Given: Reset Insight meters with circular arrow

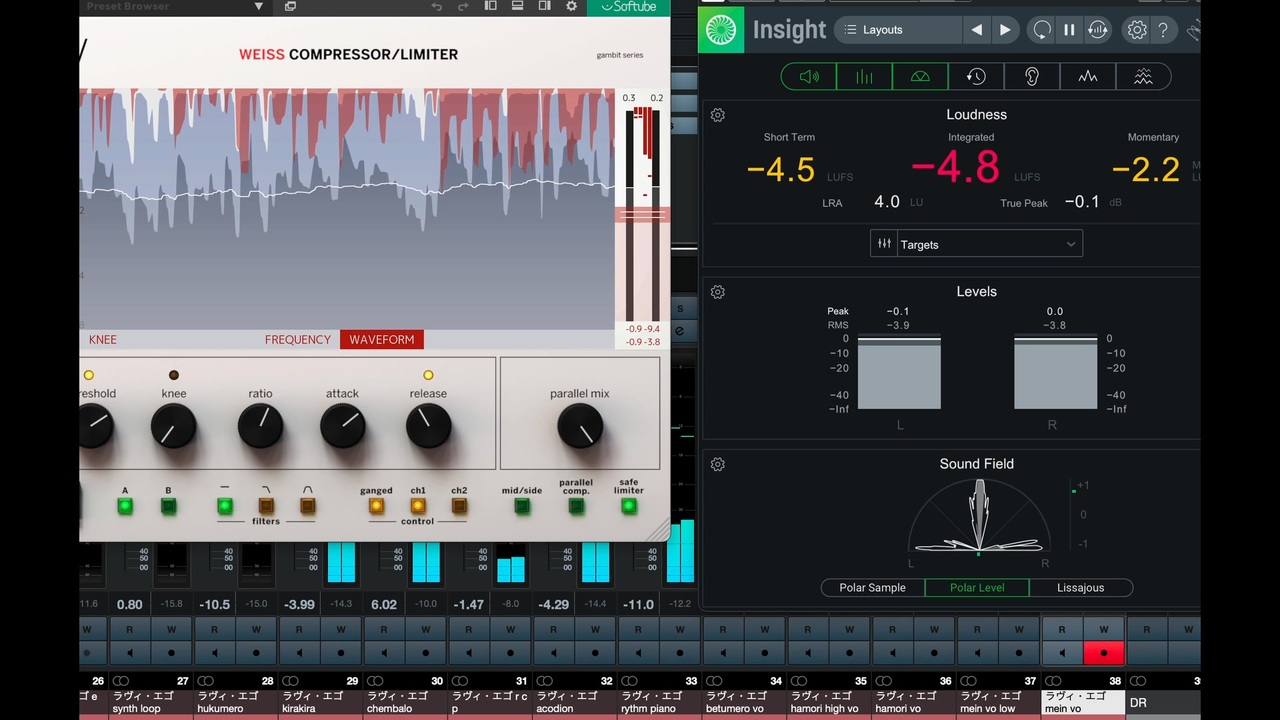Looking at the screenshot, I should click(x=1041, y=30).
